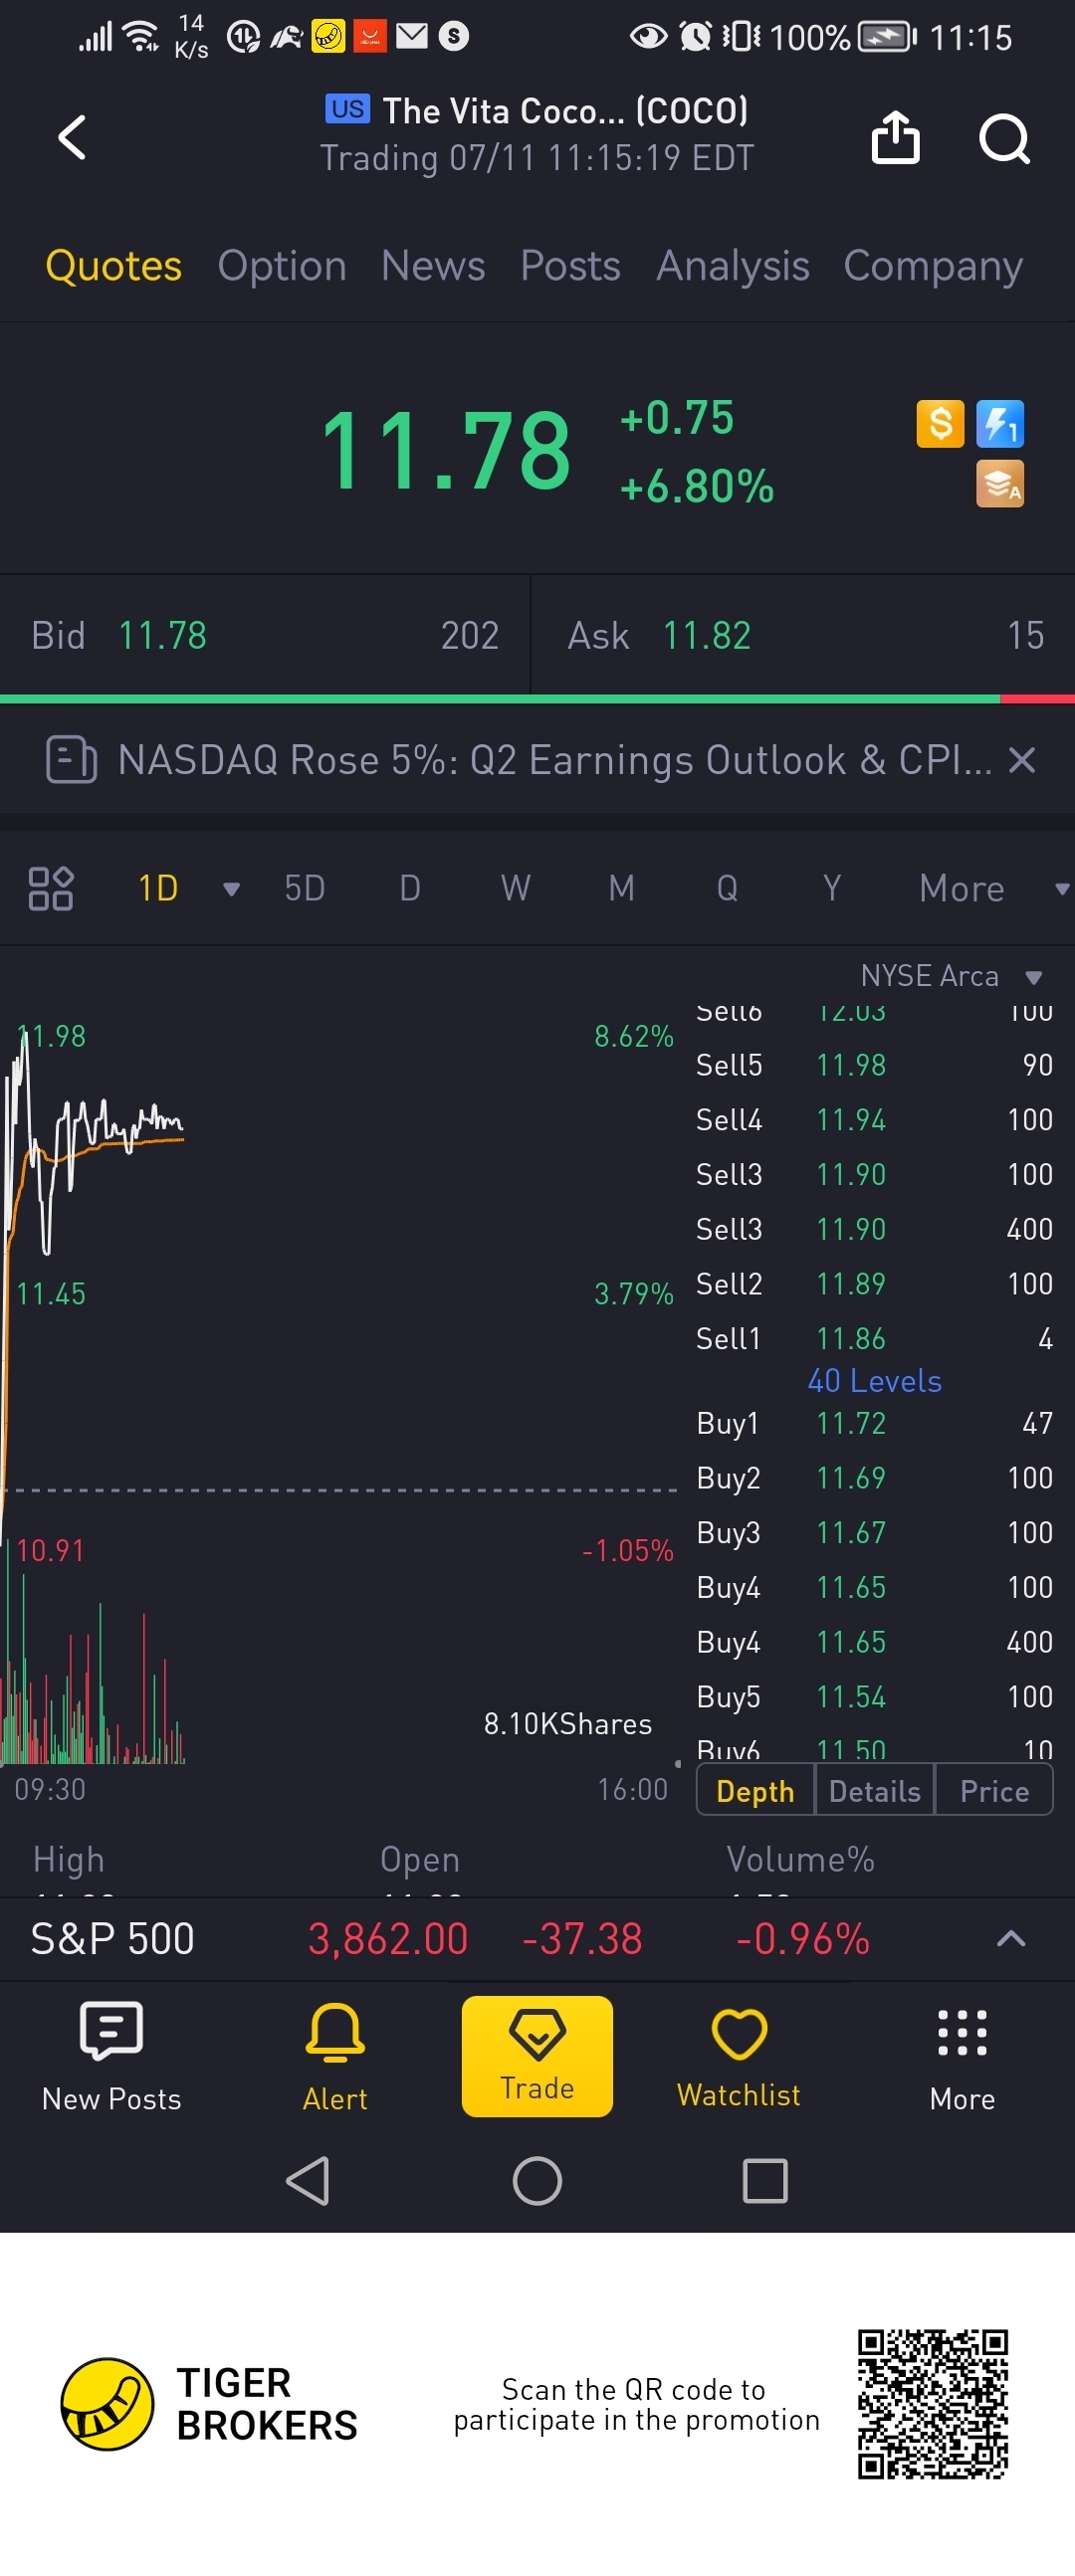
Task: Share the COCO quote page
Action: pos(895,136)
